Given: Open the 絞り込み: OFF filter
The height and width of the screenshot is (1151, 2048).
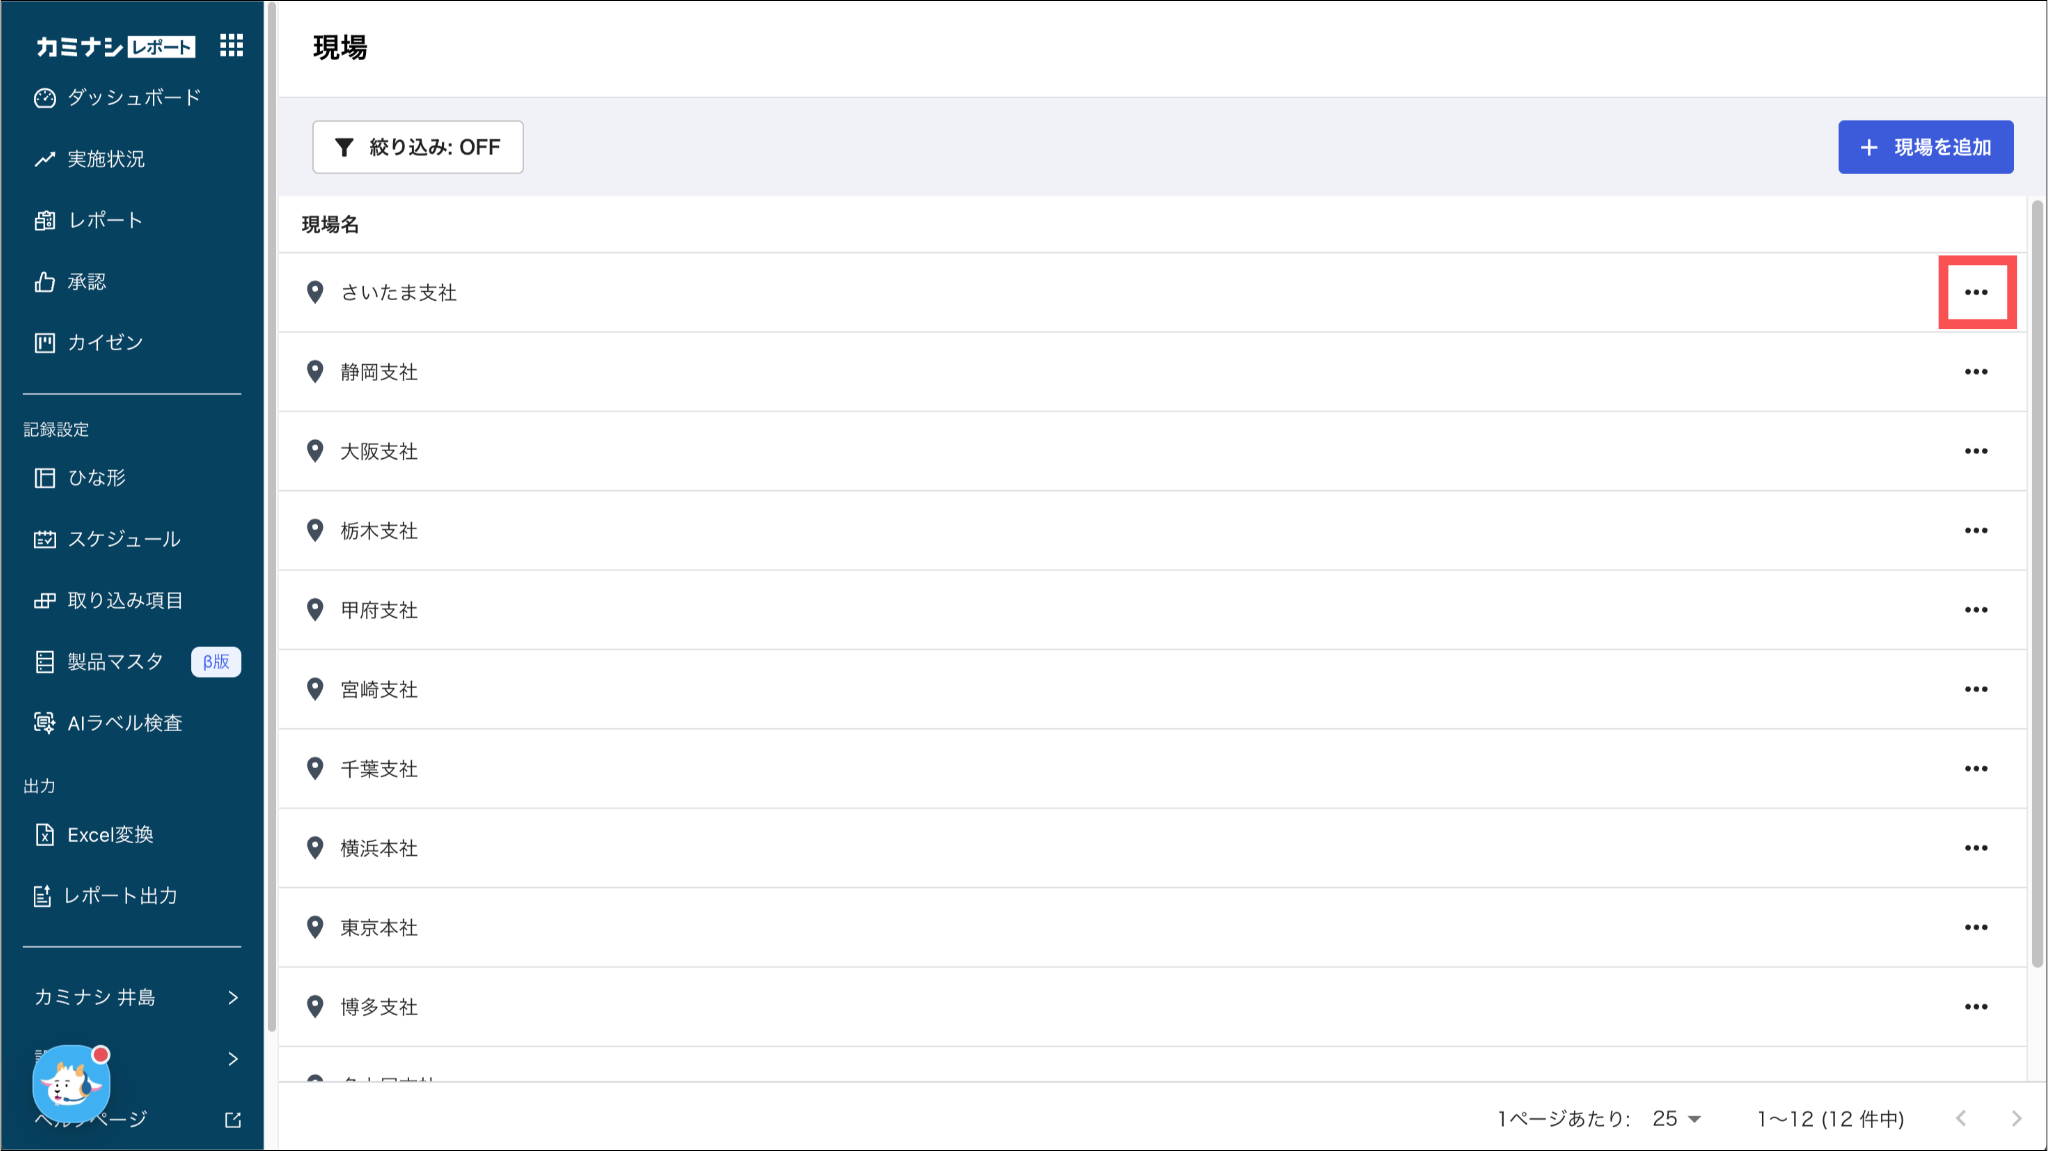Looking at the screenshot, I should point(417,147).
